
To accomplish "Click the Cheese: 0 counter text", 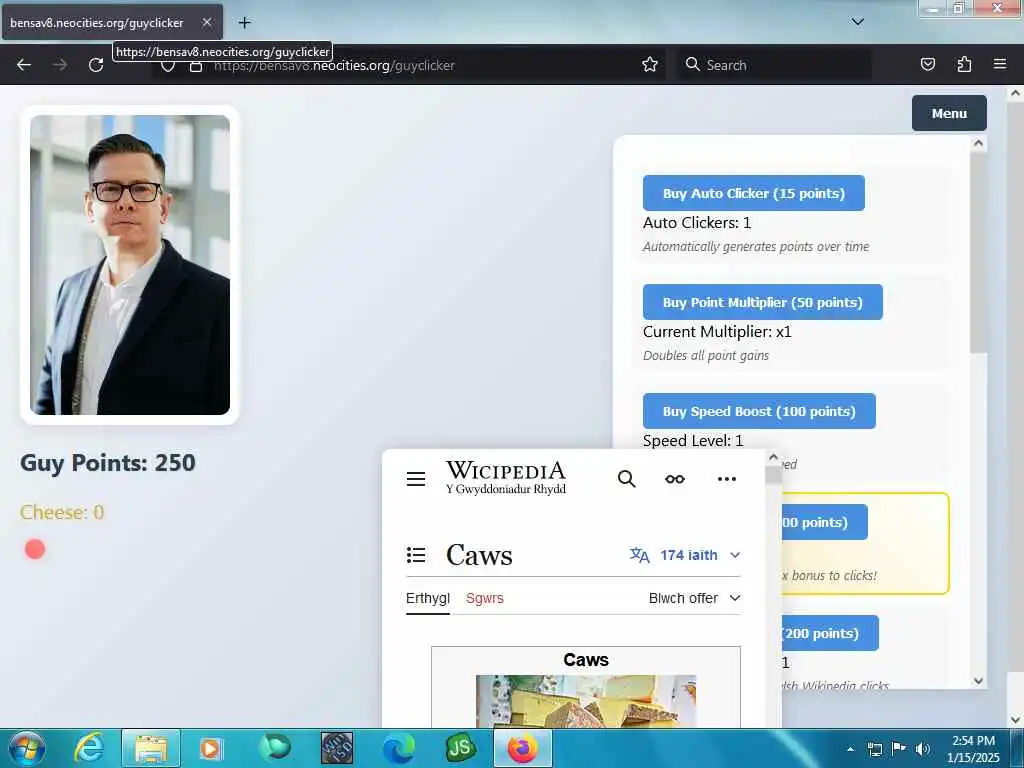I will (x=62, y=512).
